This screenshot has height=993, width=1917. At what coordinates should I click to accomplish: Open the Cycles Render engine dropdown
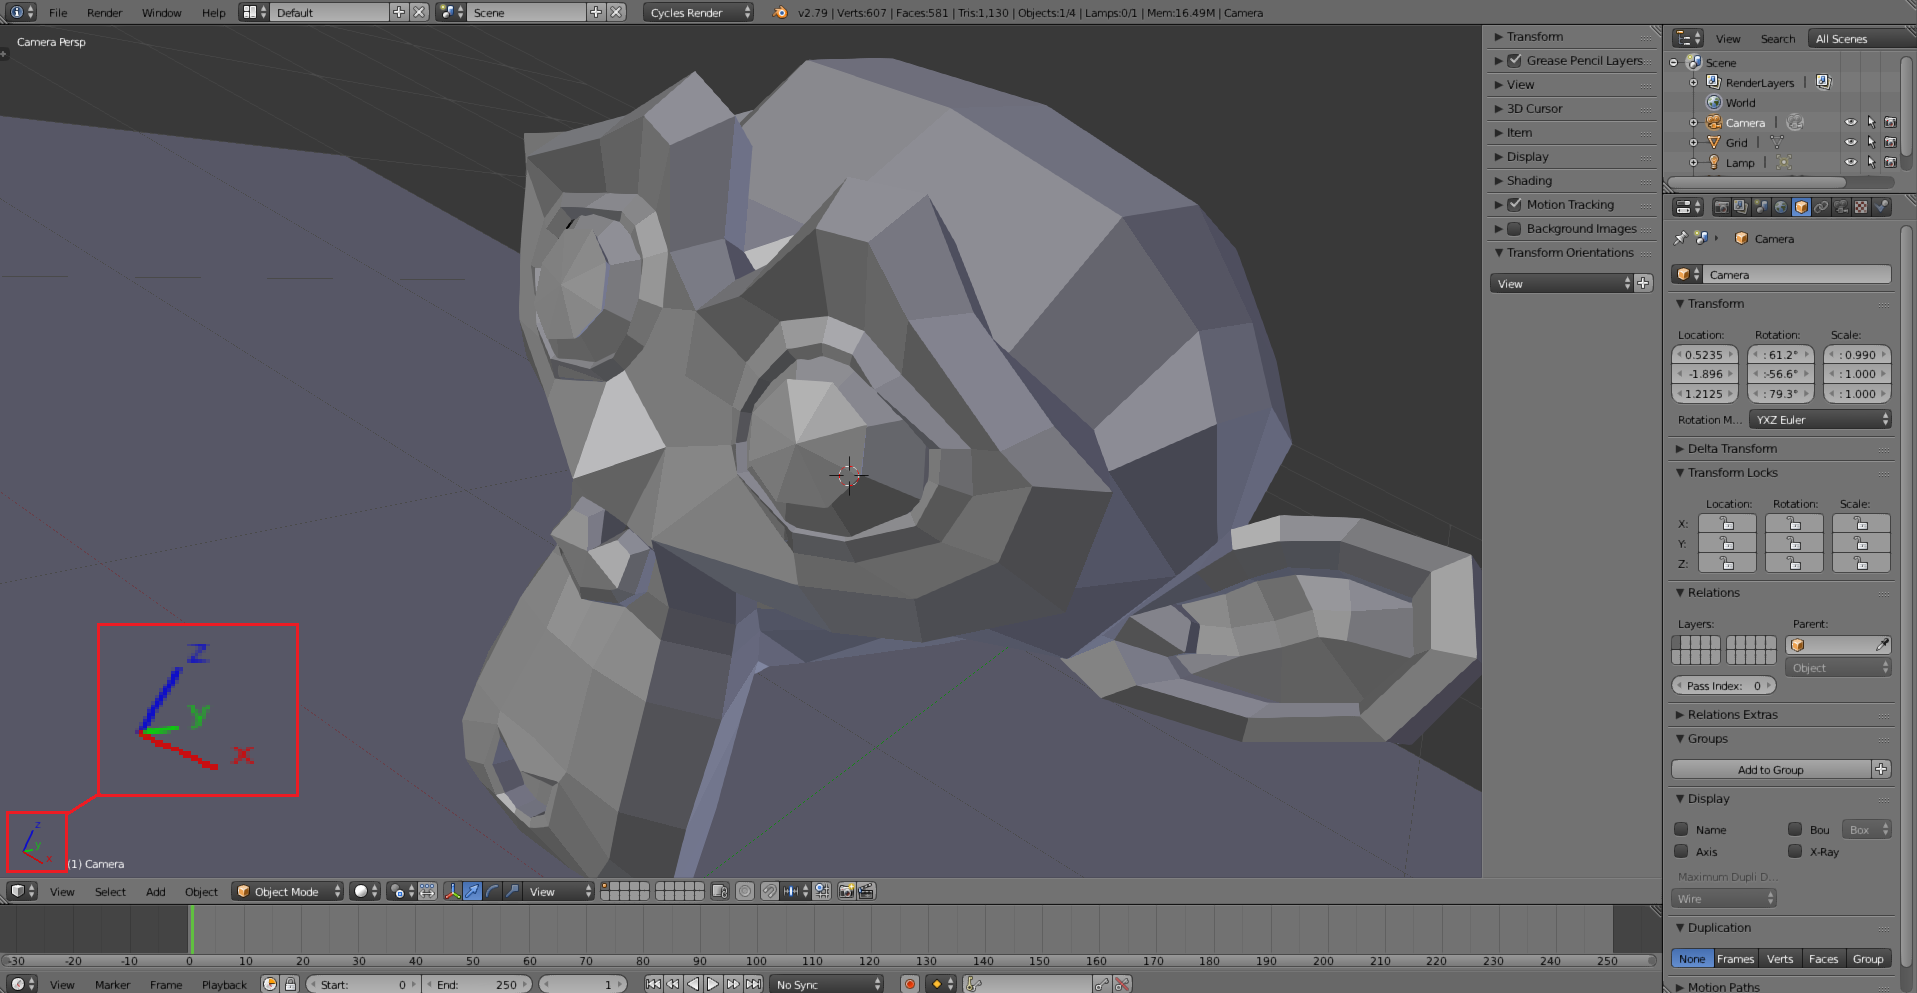(698, 12)
